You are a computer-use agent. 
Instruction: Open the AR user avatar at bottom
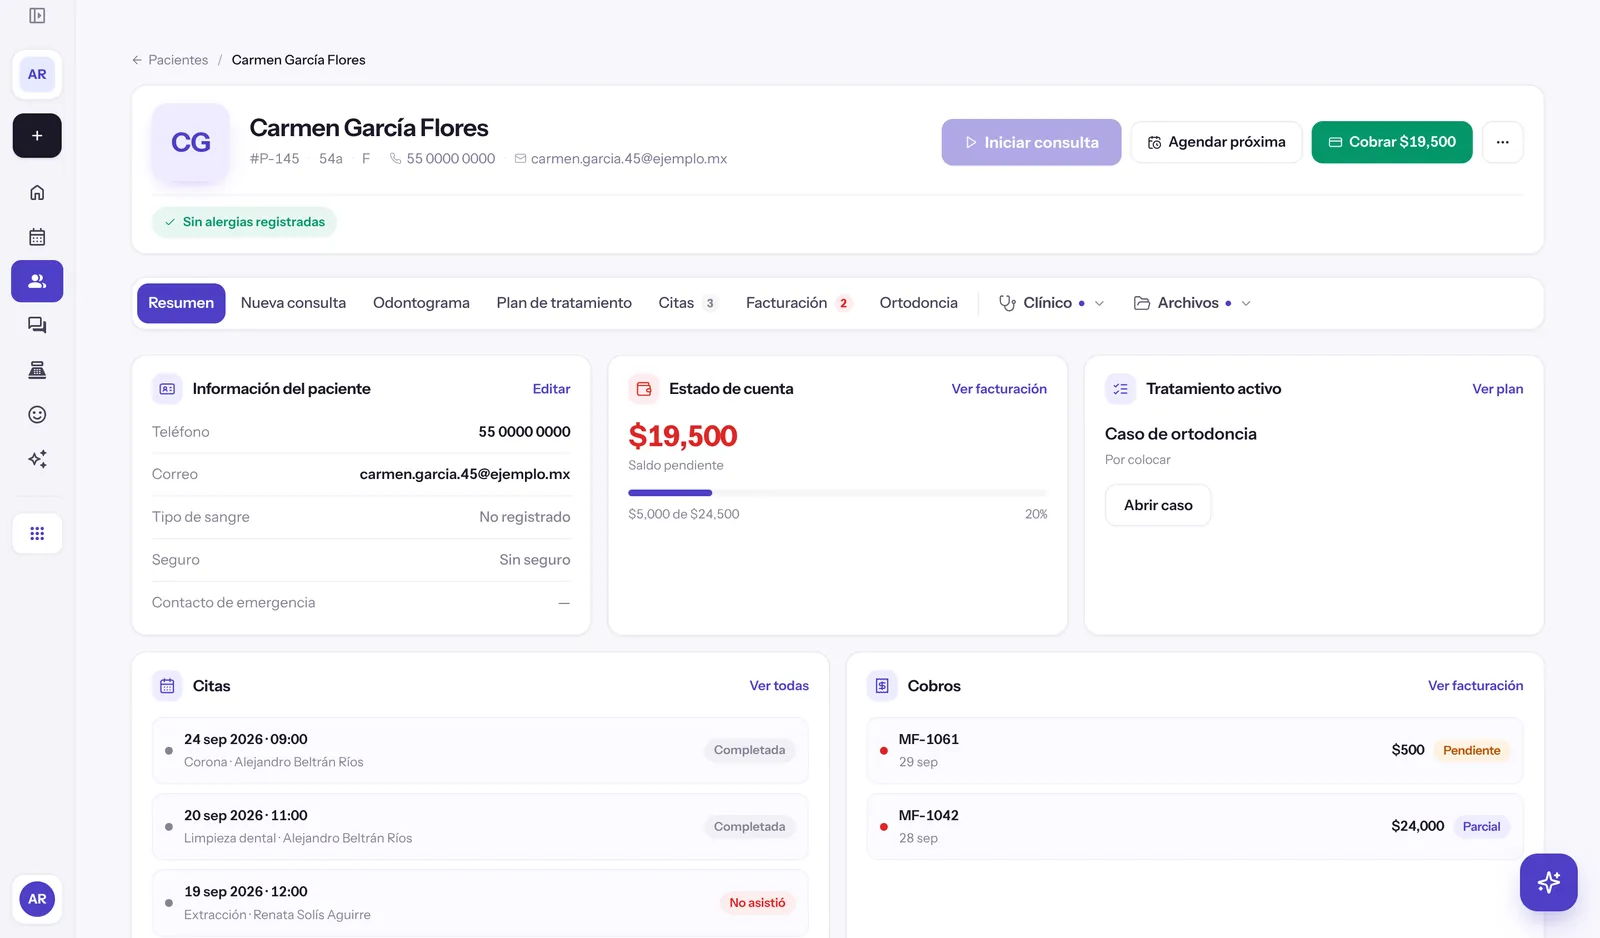click(x=37, y=899)
